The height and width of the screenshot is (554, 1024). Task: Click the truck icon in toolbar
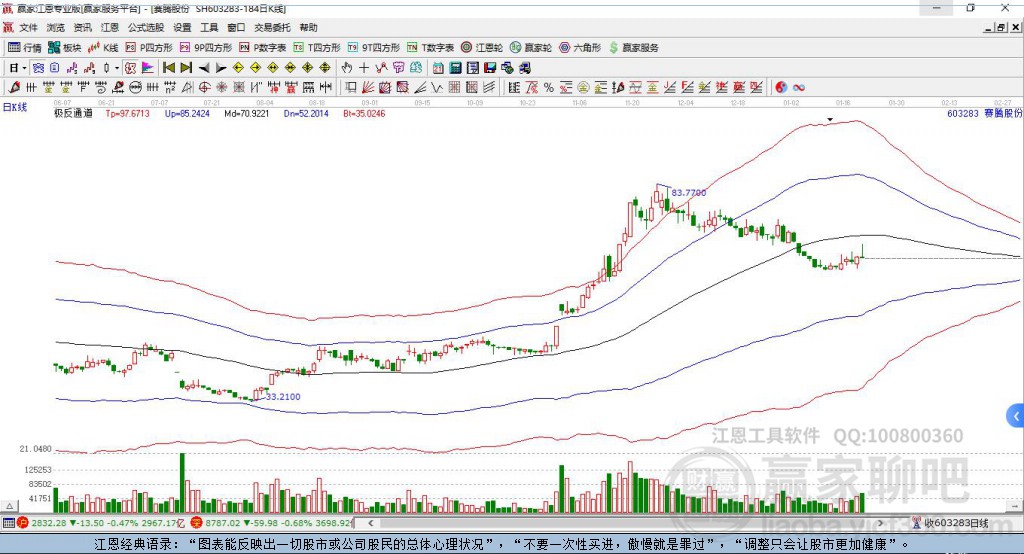tap(525, 68)
